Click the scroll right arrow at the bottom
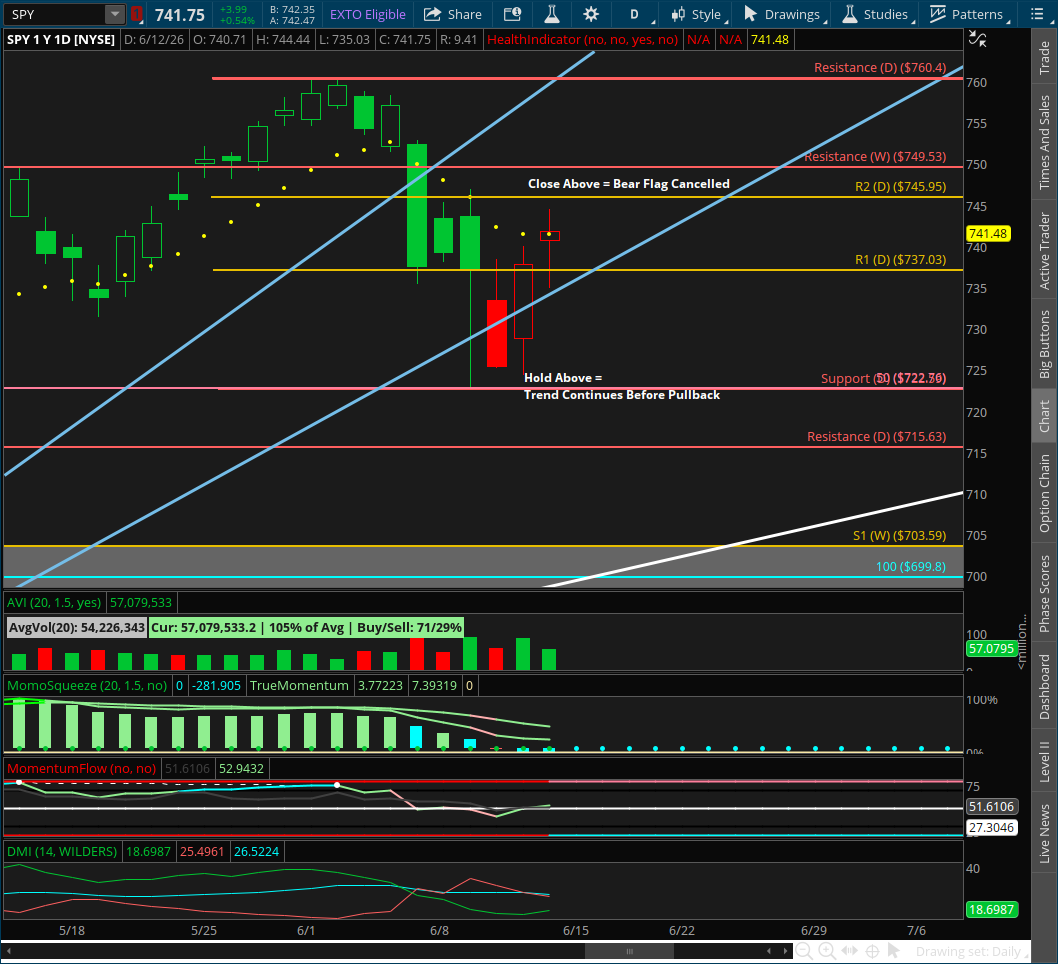Screen dimensions: 1058x964 (x=785, y=951)
